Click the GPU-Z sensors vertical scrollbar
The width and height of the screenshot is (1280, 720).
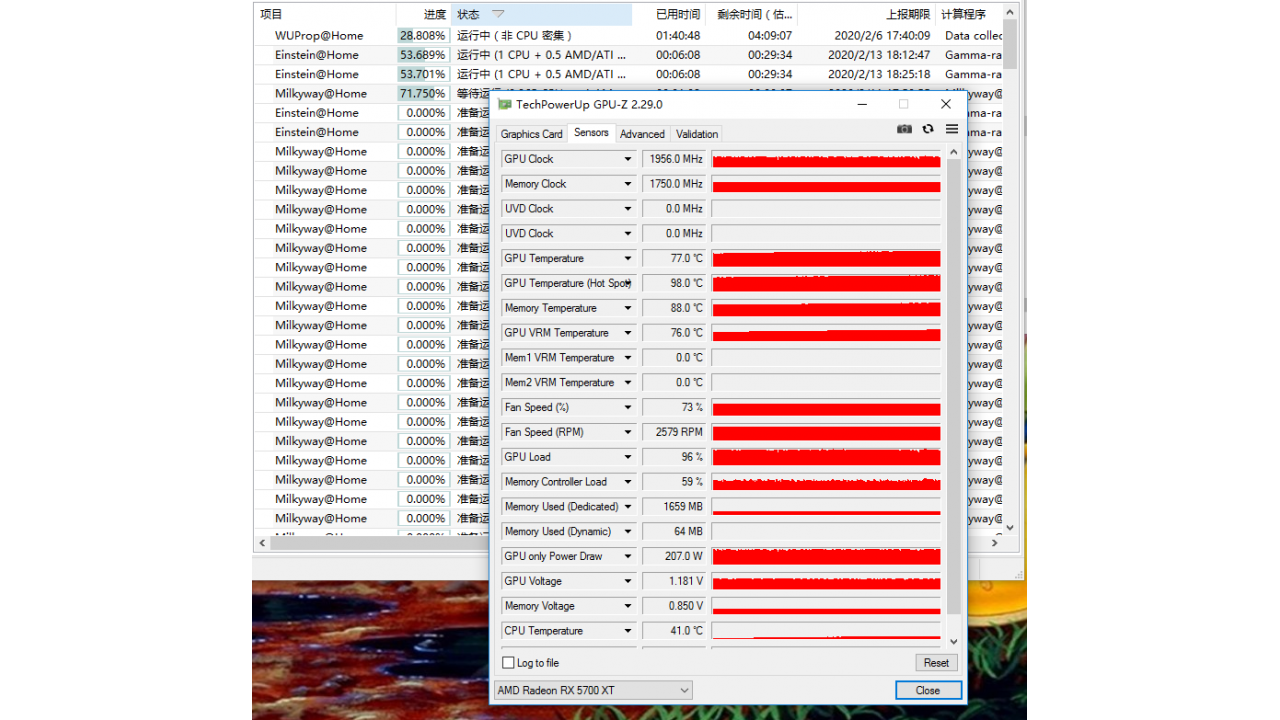click(953, 385)
